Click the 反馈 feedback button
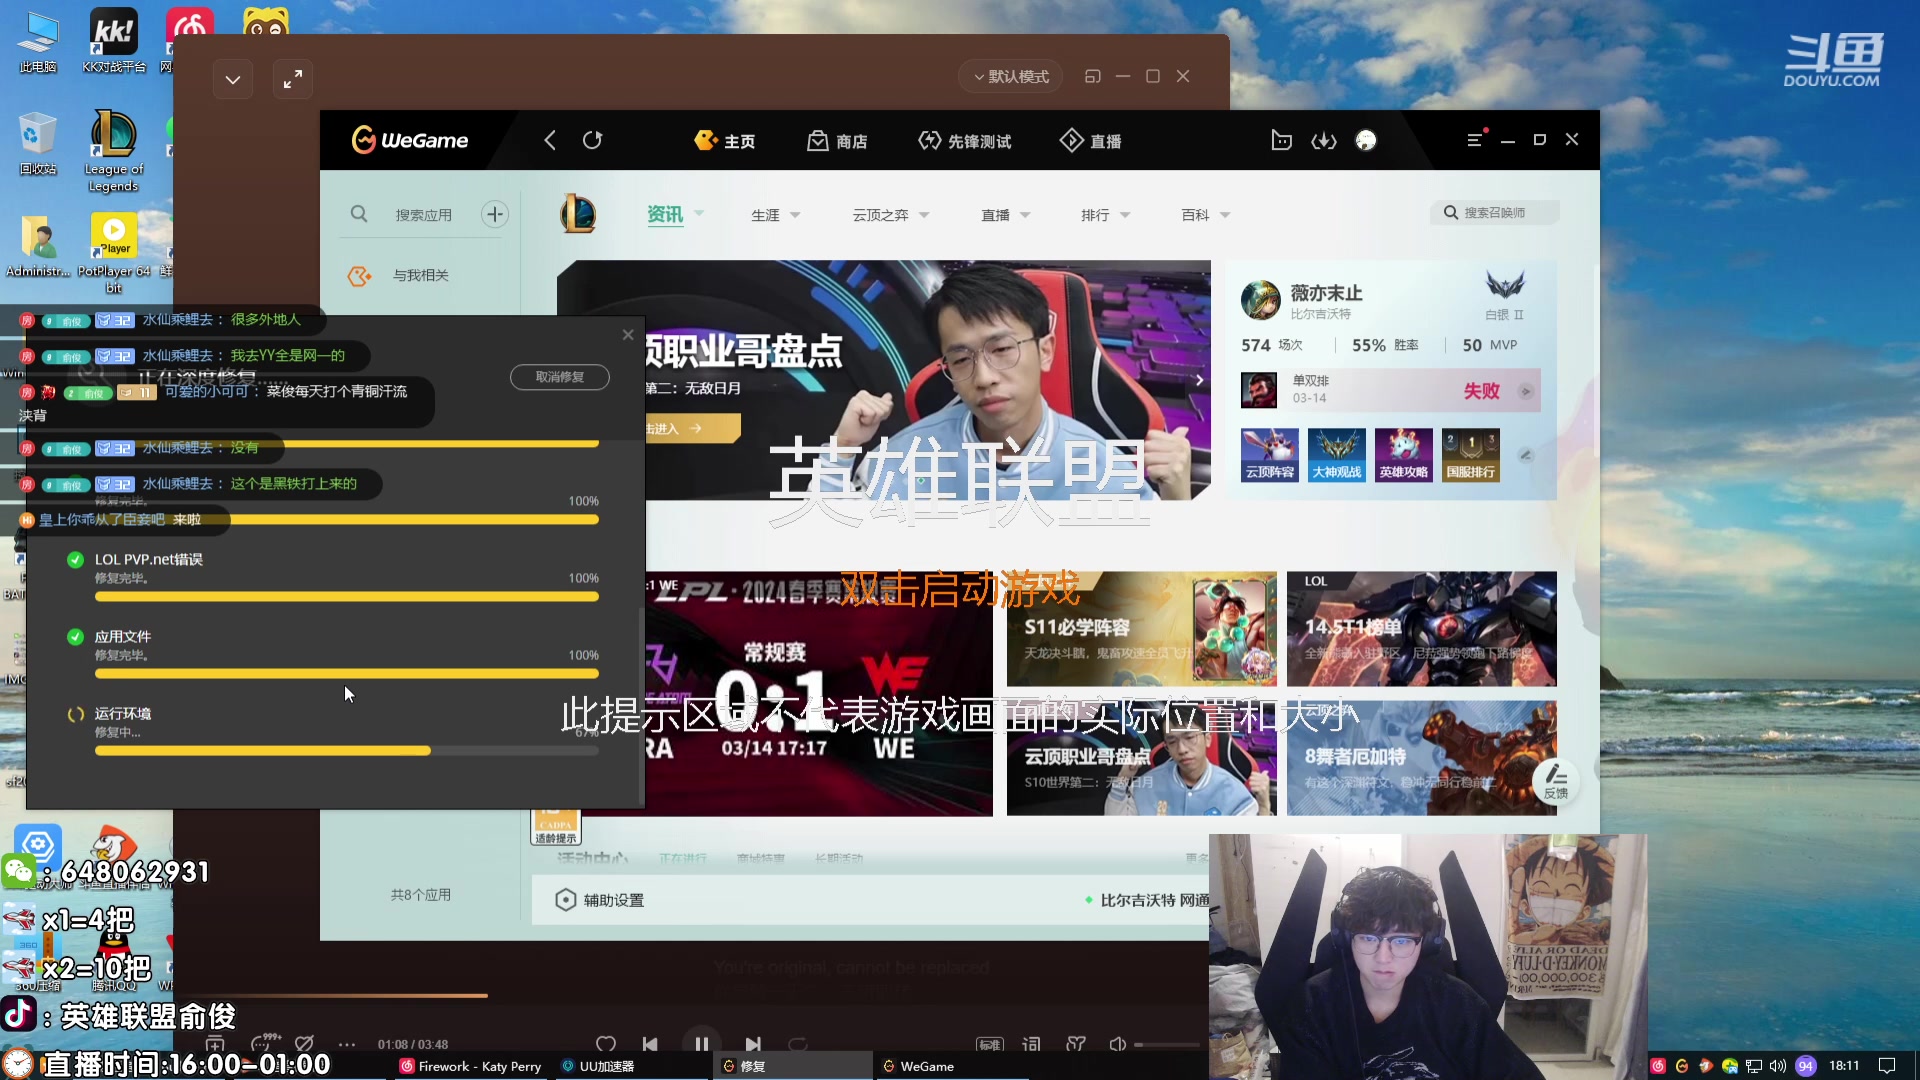This screenshot has height=1080, width=1920. (x=1556, y=781)
